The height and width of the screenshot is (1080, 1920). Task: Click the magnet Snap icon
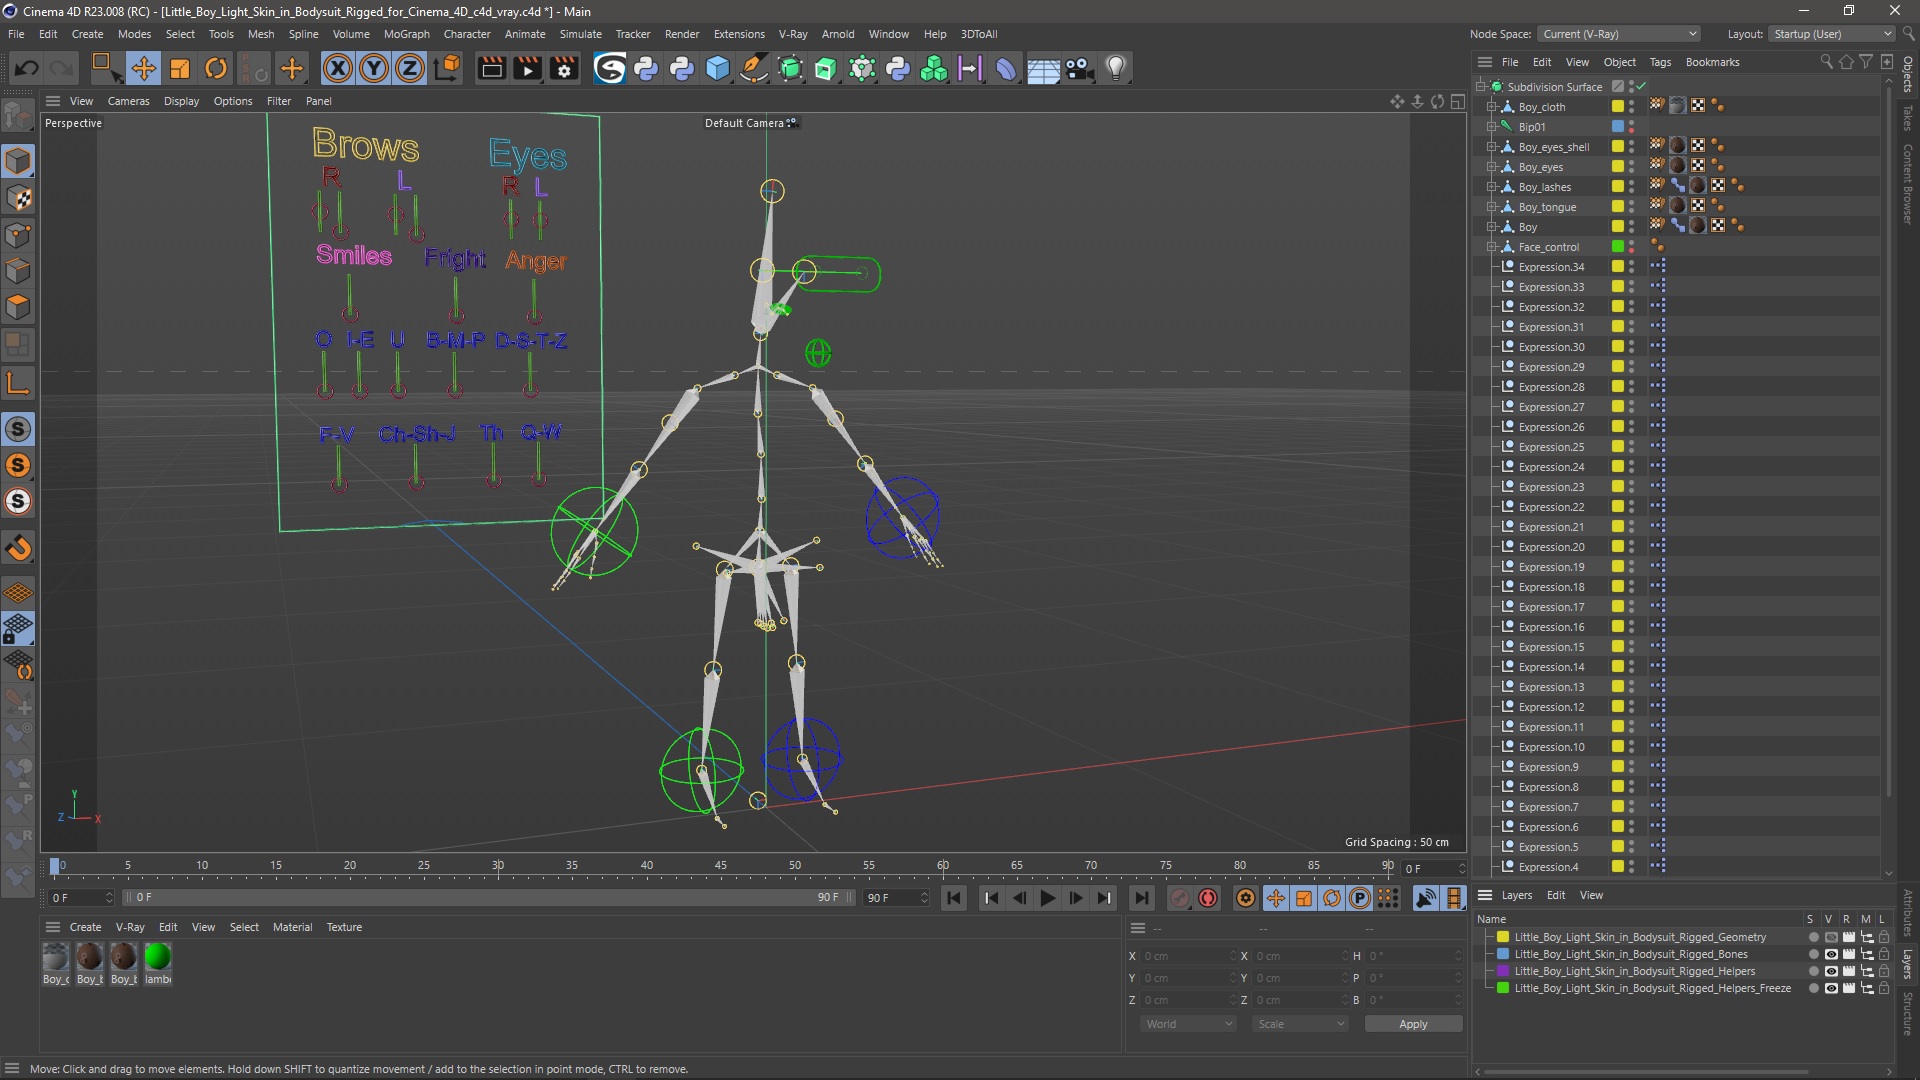pyautogui.click(x=18, y=548)
